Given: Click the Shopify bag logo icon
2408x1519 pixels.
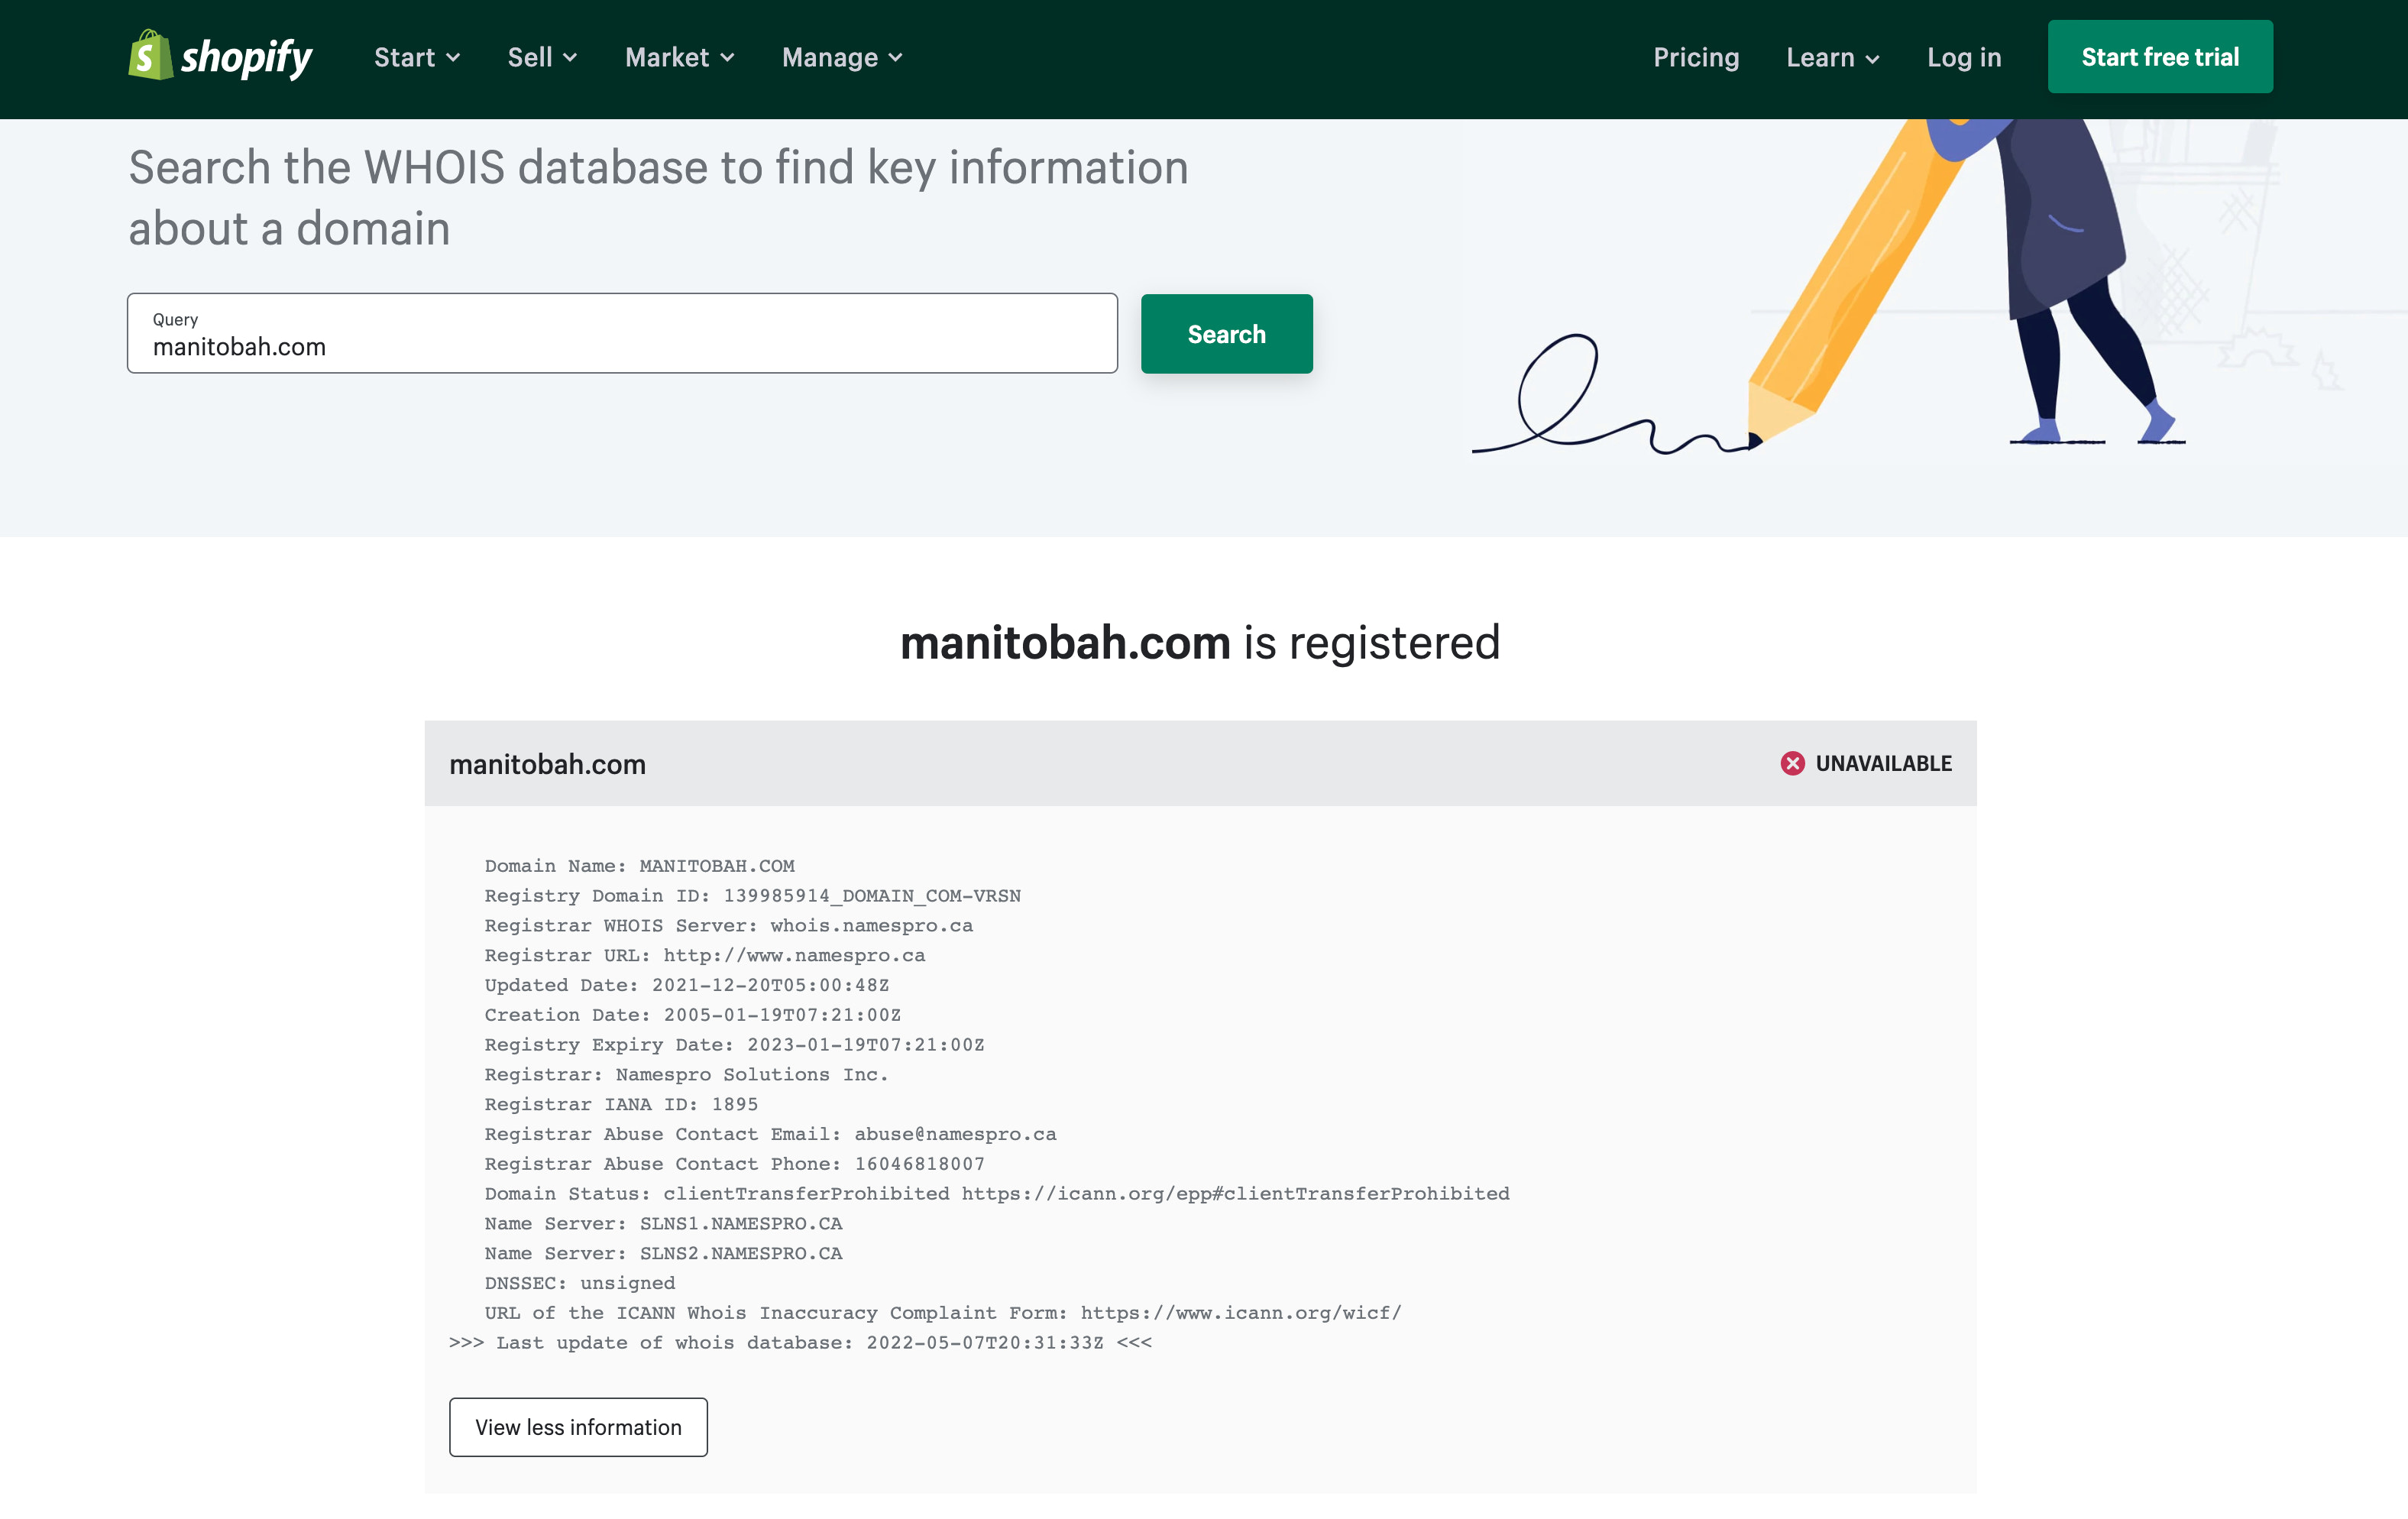Looking at the screenshot, I should 150,56.
